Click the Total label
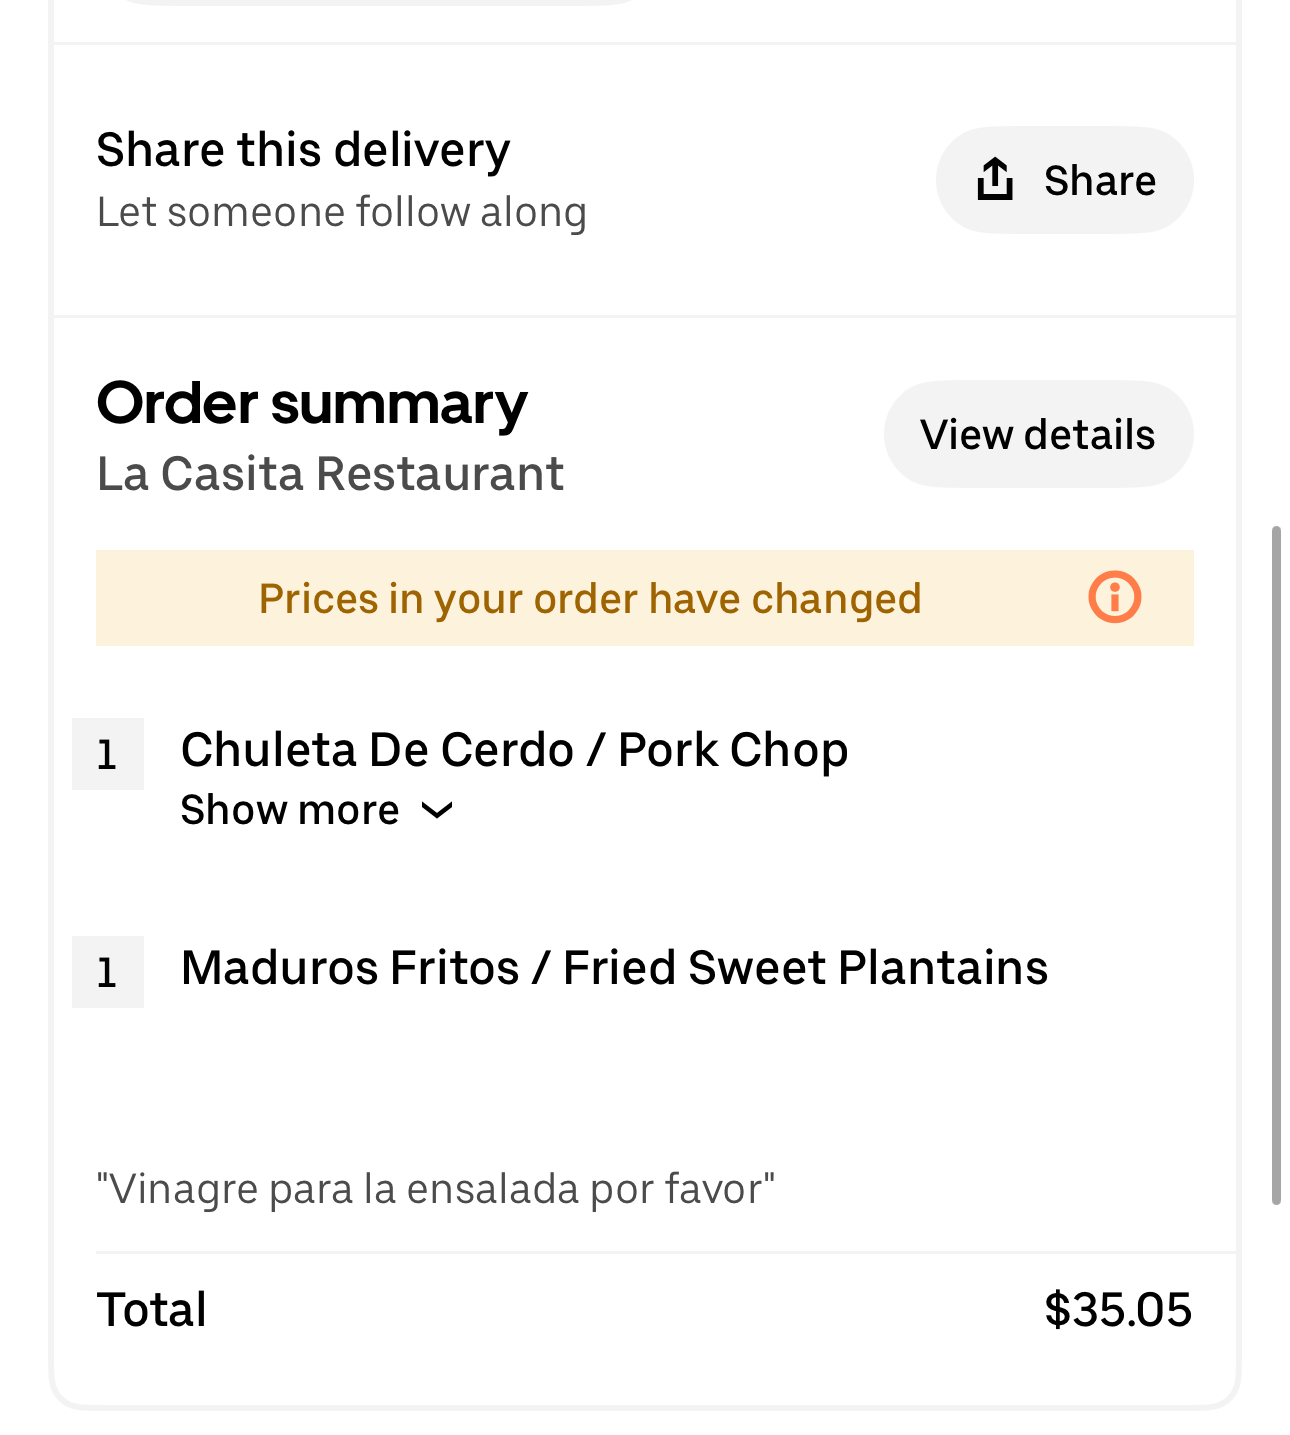The image size is (1290, 1435). pyautogui.click(x=152, y=1310)
